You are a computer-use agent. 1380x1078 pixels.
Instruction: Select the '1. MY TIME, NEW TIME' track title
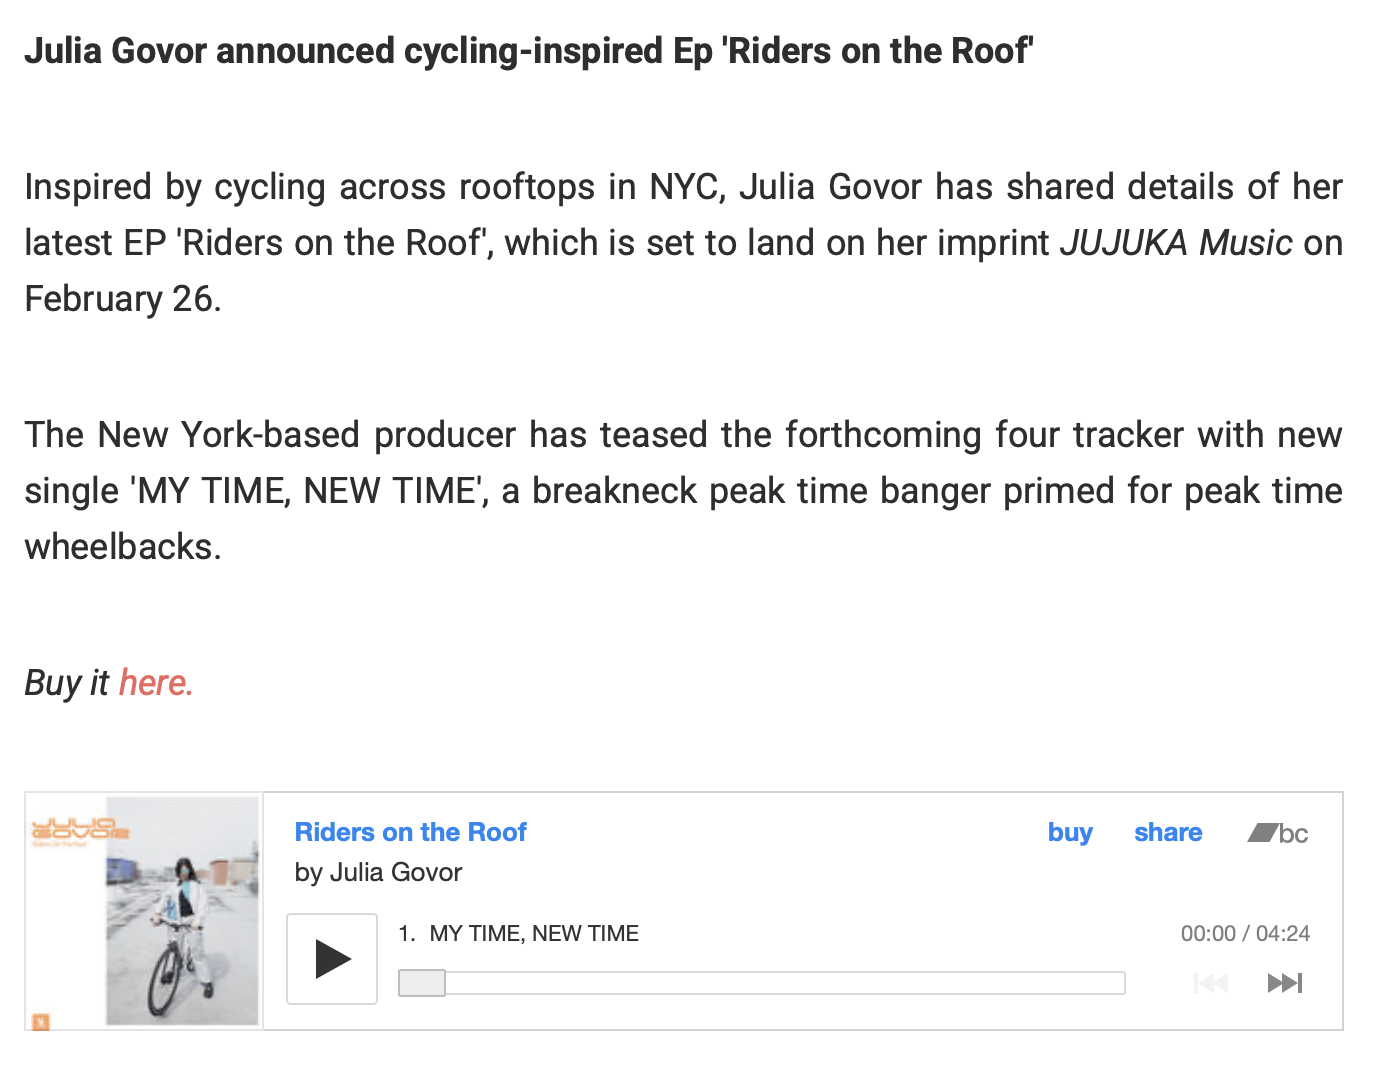(518, 933)
